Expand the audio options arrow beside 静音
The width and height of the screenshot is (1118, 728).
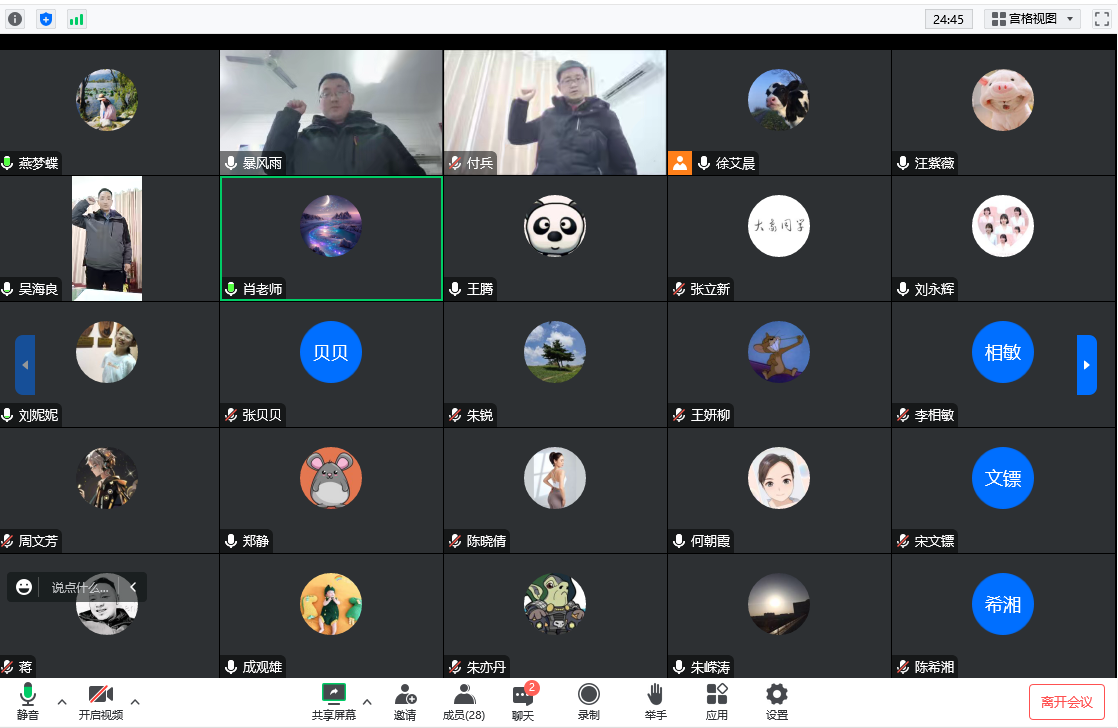(x=62, y=701)
